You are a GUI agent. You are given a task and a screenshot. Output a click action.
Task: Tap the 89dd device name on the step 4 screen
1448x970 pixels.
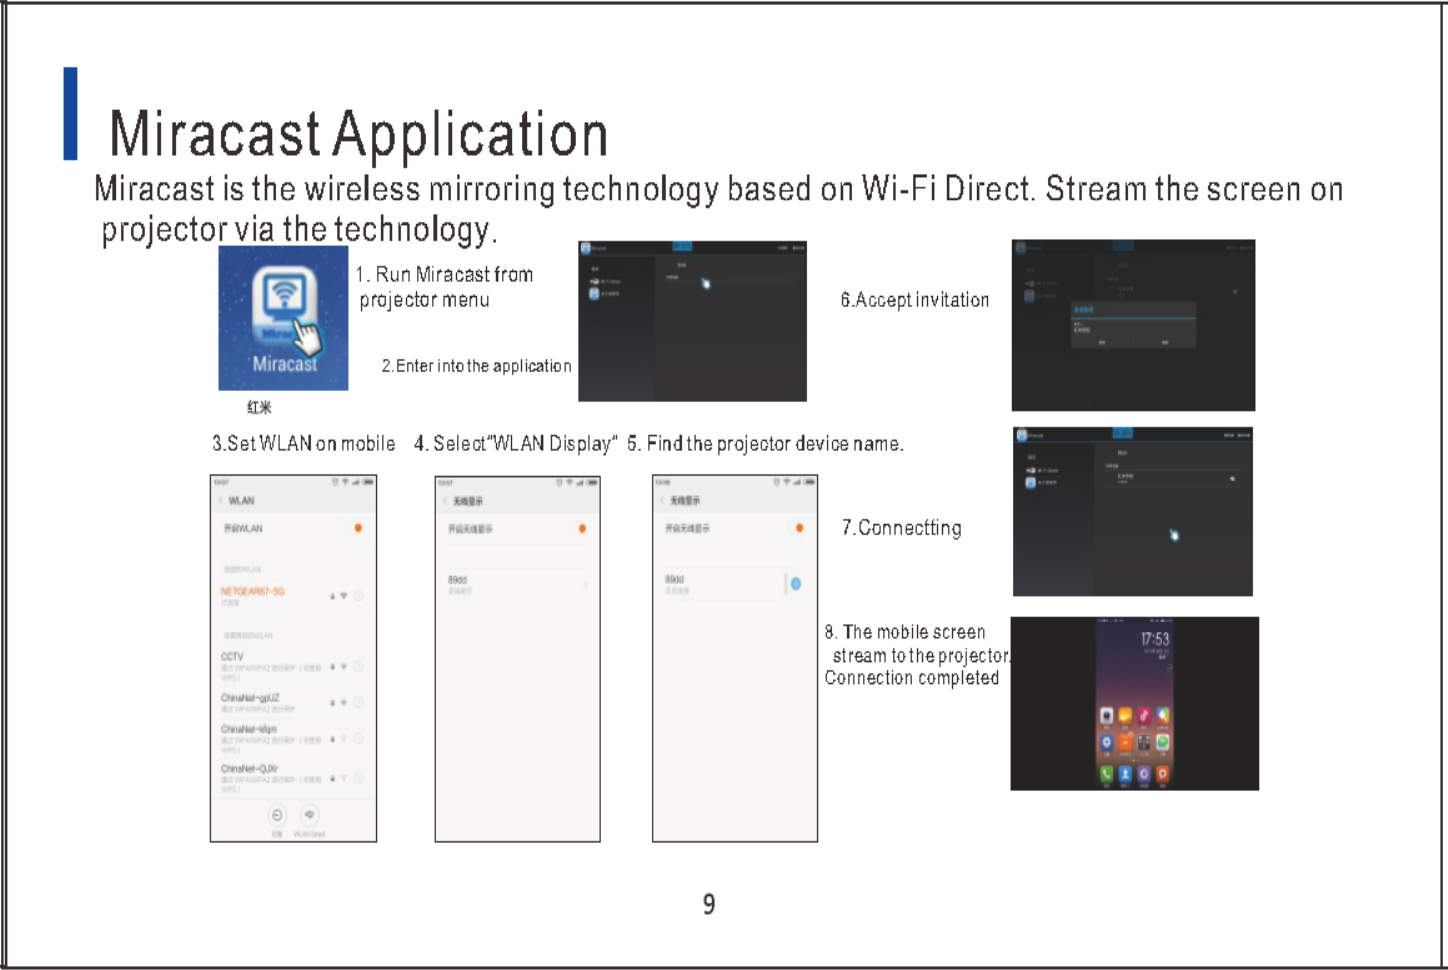457,580
